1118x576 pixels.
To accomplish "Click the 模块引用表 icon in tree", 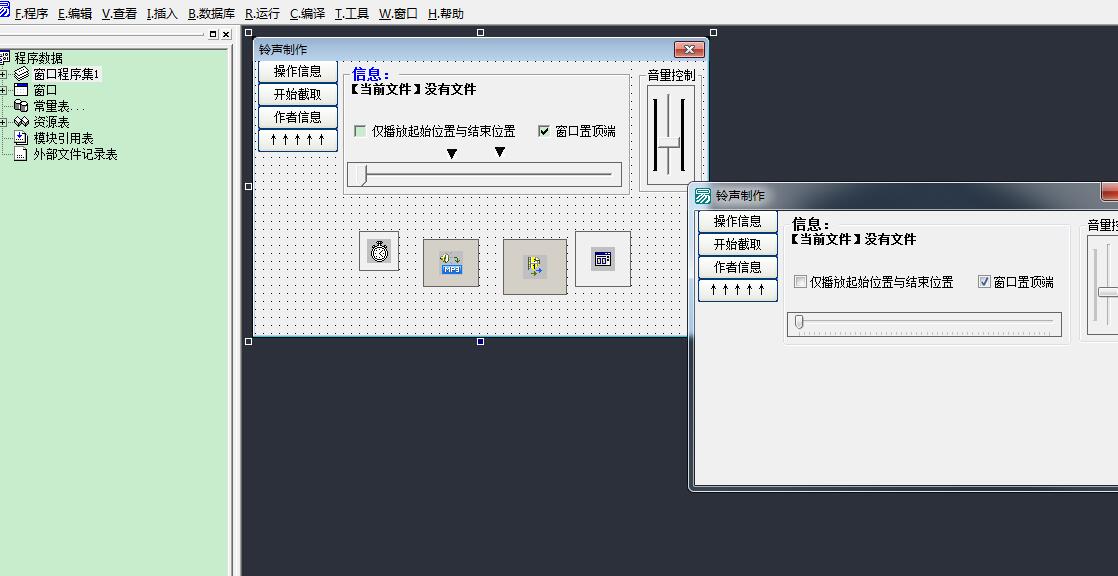I will (x=21, y=138).
